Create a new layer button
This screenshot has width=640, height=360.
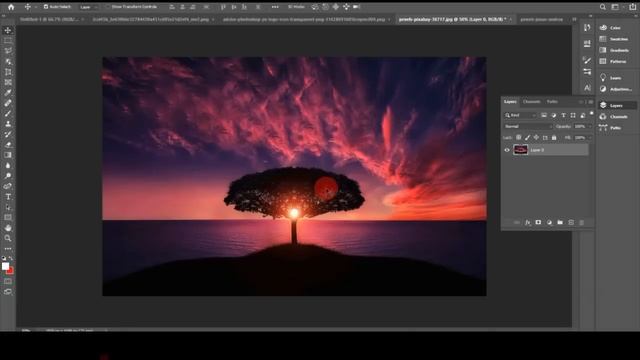coord(571,222)
